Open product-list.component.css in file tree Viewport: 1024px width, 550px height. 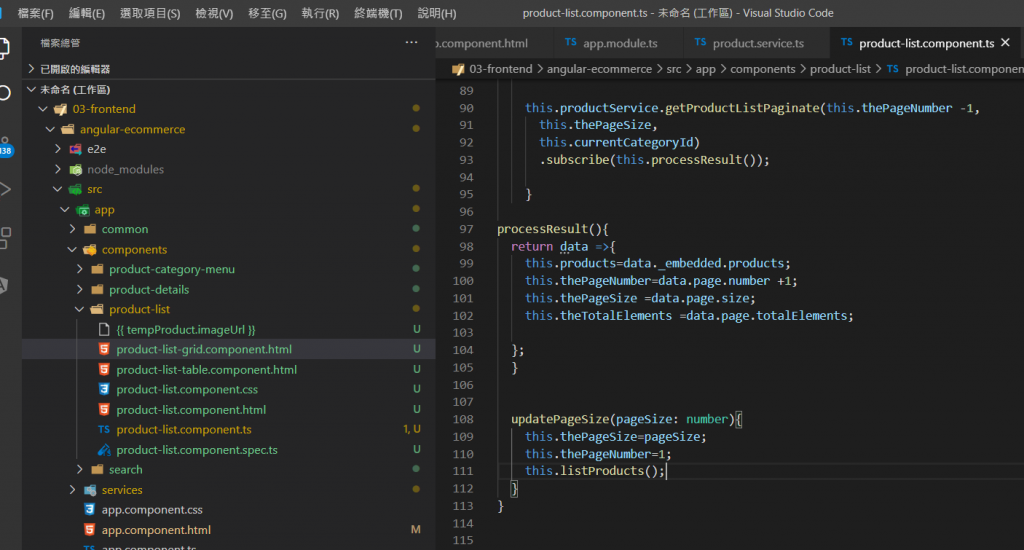(x=186, y=389)
